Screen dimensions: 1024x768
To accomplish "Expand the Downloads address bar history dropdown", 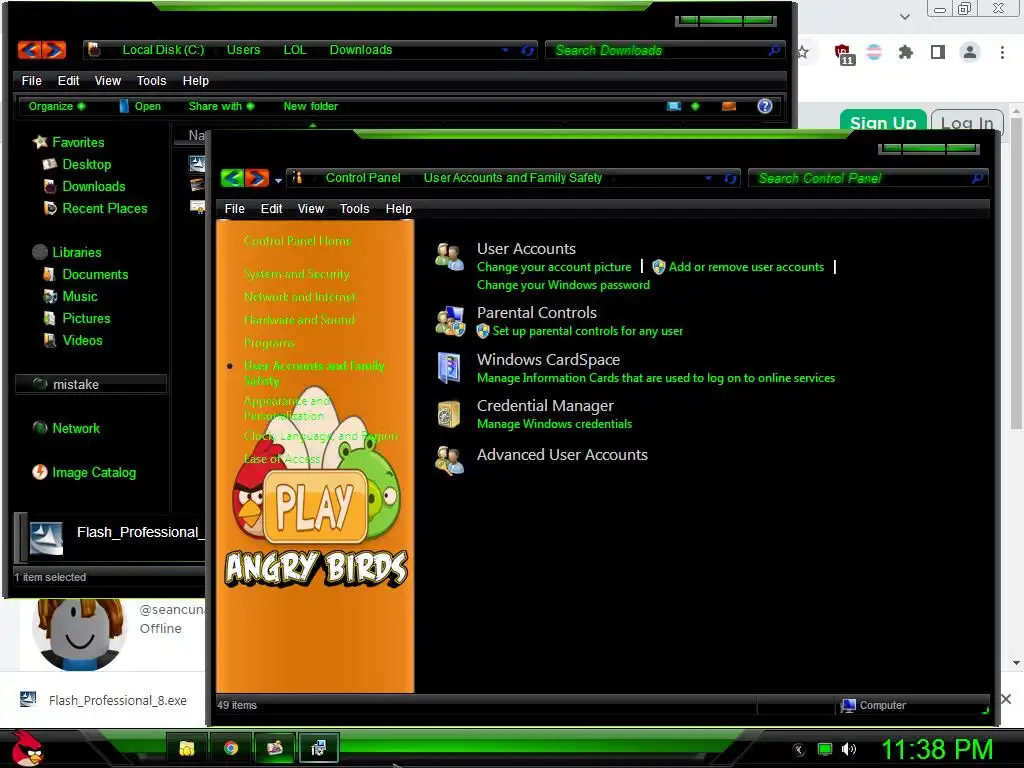I will coord(505,50).
